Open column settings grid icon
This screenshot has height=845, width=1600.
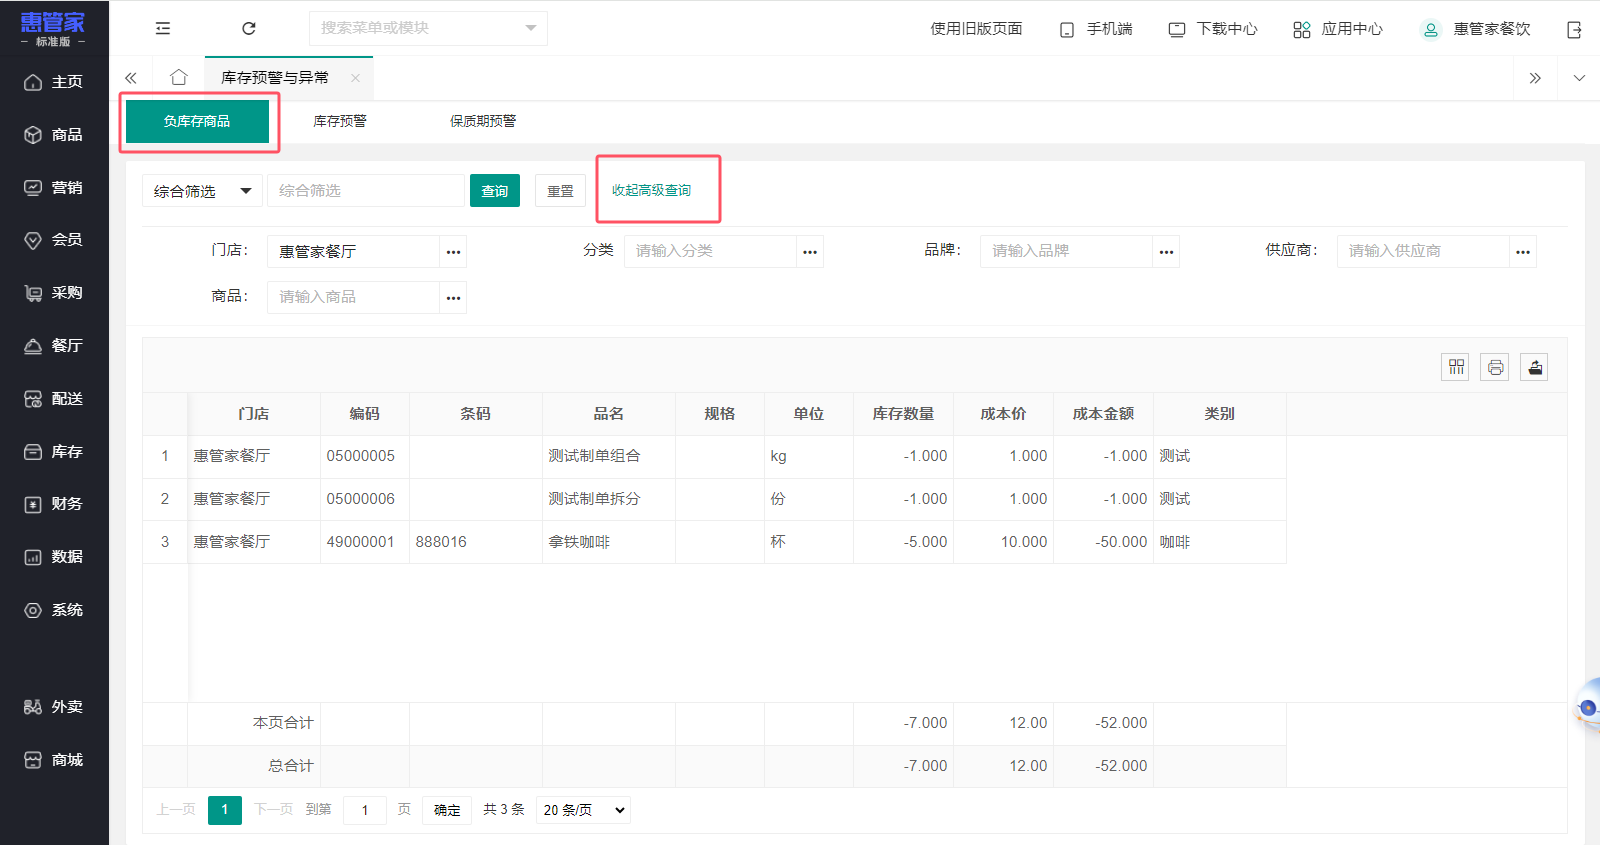(x=1455, y=367)
